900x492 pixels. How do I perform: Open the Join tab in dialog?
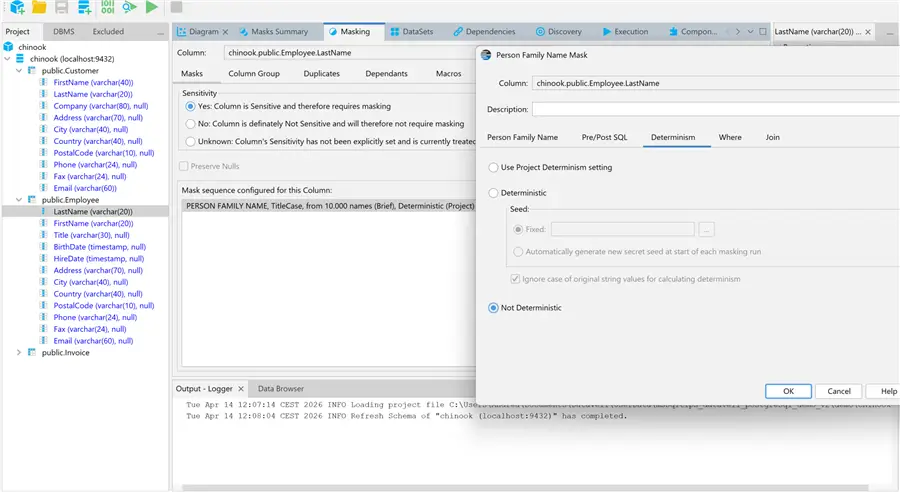point(773,137)
